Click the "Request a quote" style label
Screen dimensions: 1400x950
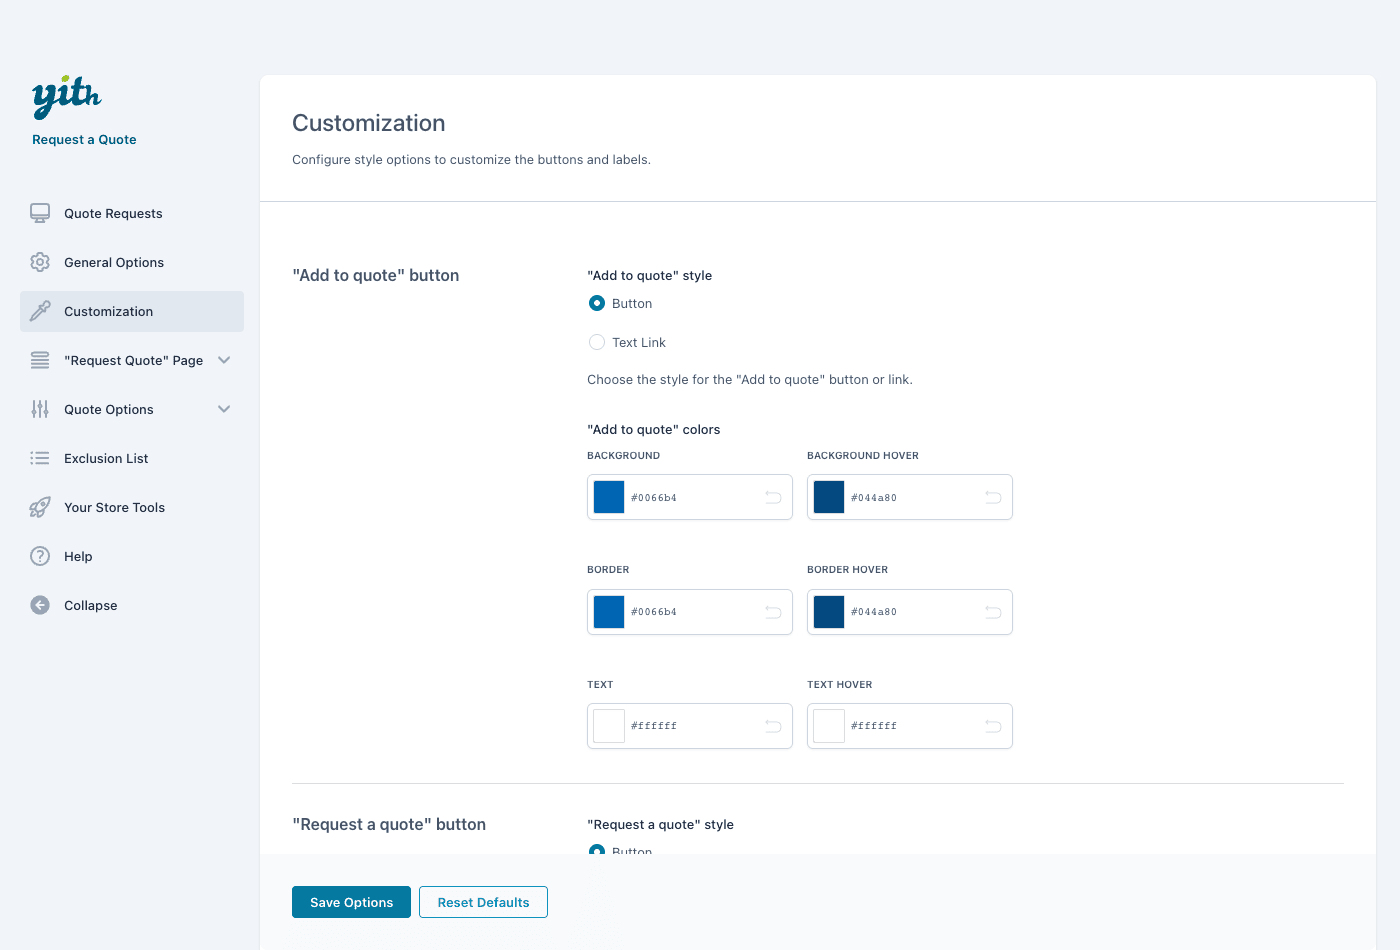click(661, 825)
